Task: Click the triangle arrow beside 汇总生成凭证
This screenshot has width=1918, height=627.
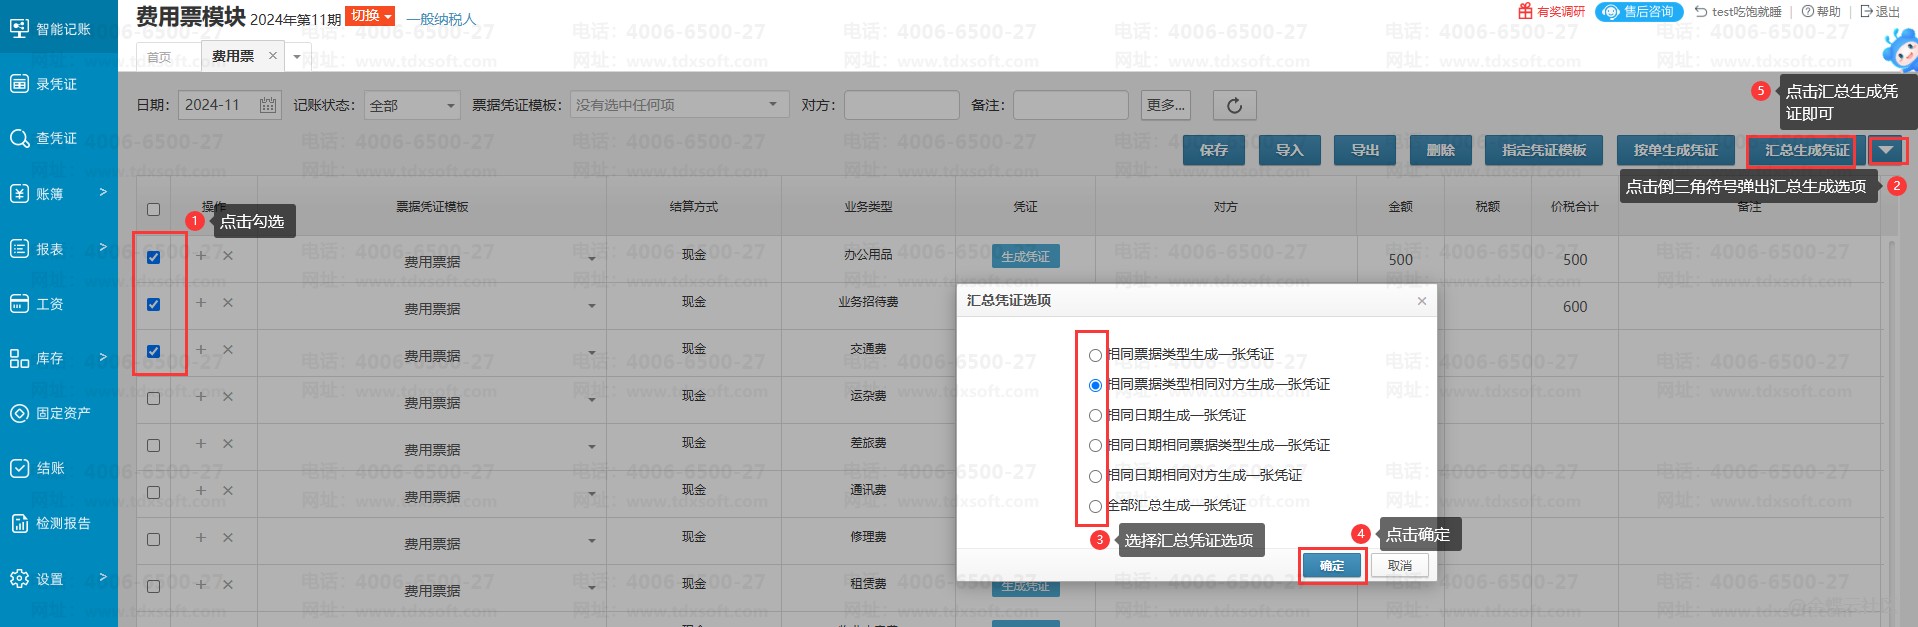Action: [1886, 151]
